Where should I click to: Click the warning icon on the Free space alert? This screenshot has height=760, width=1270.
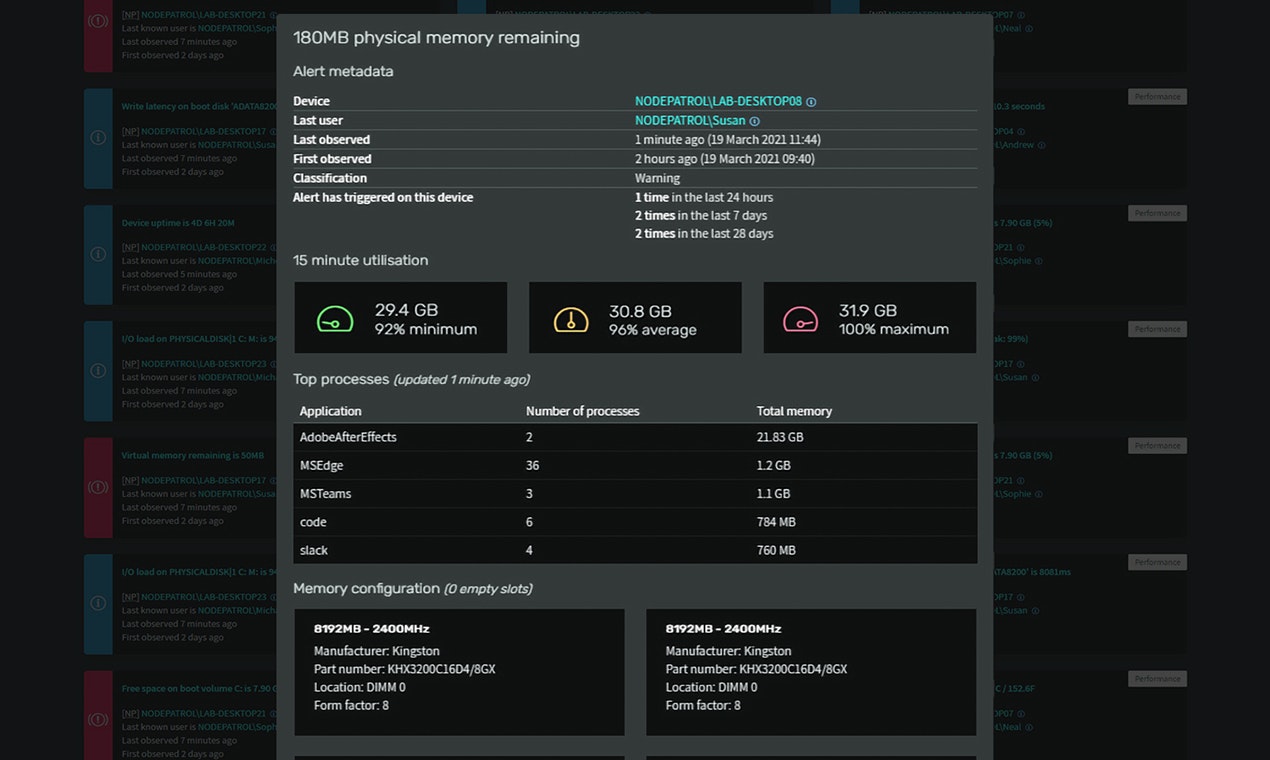(x=97, y=719)
